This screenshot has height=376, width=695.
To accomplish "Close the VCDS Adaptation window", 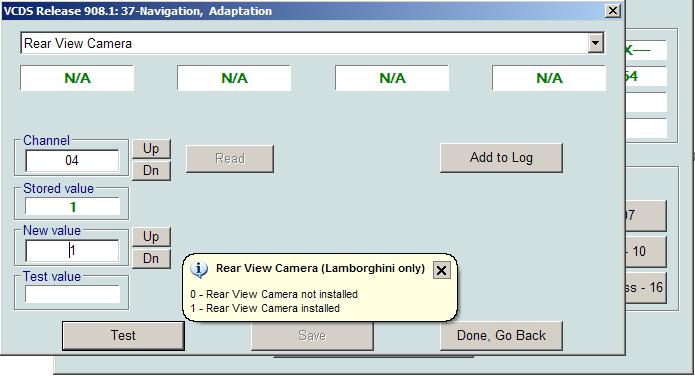I will (613, 11).
